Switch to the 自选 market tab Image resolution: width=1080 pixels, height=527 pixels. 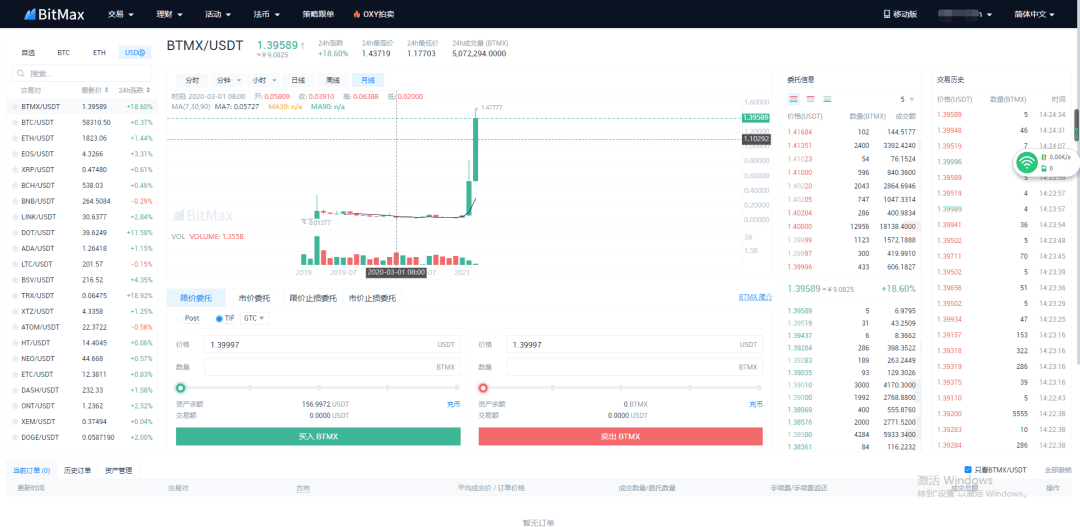[x=28, y=52]
